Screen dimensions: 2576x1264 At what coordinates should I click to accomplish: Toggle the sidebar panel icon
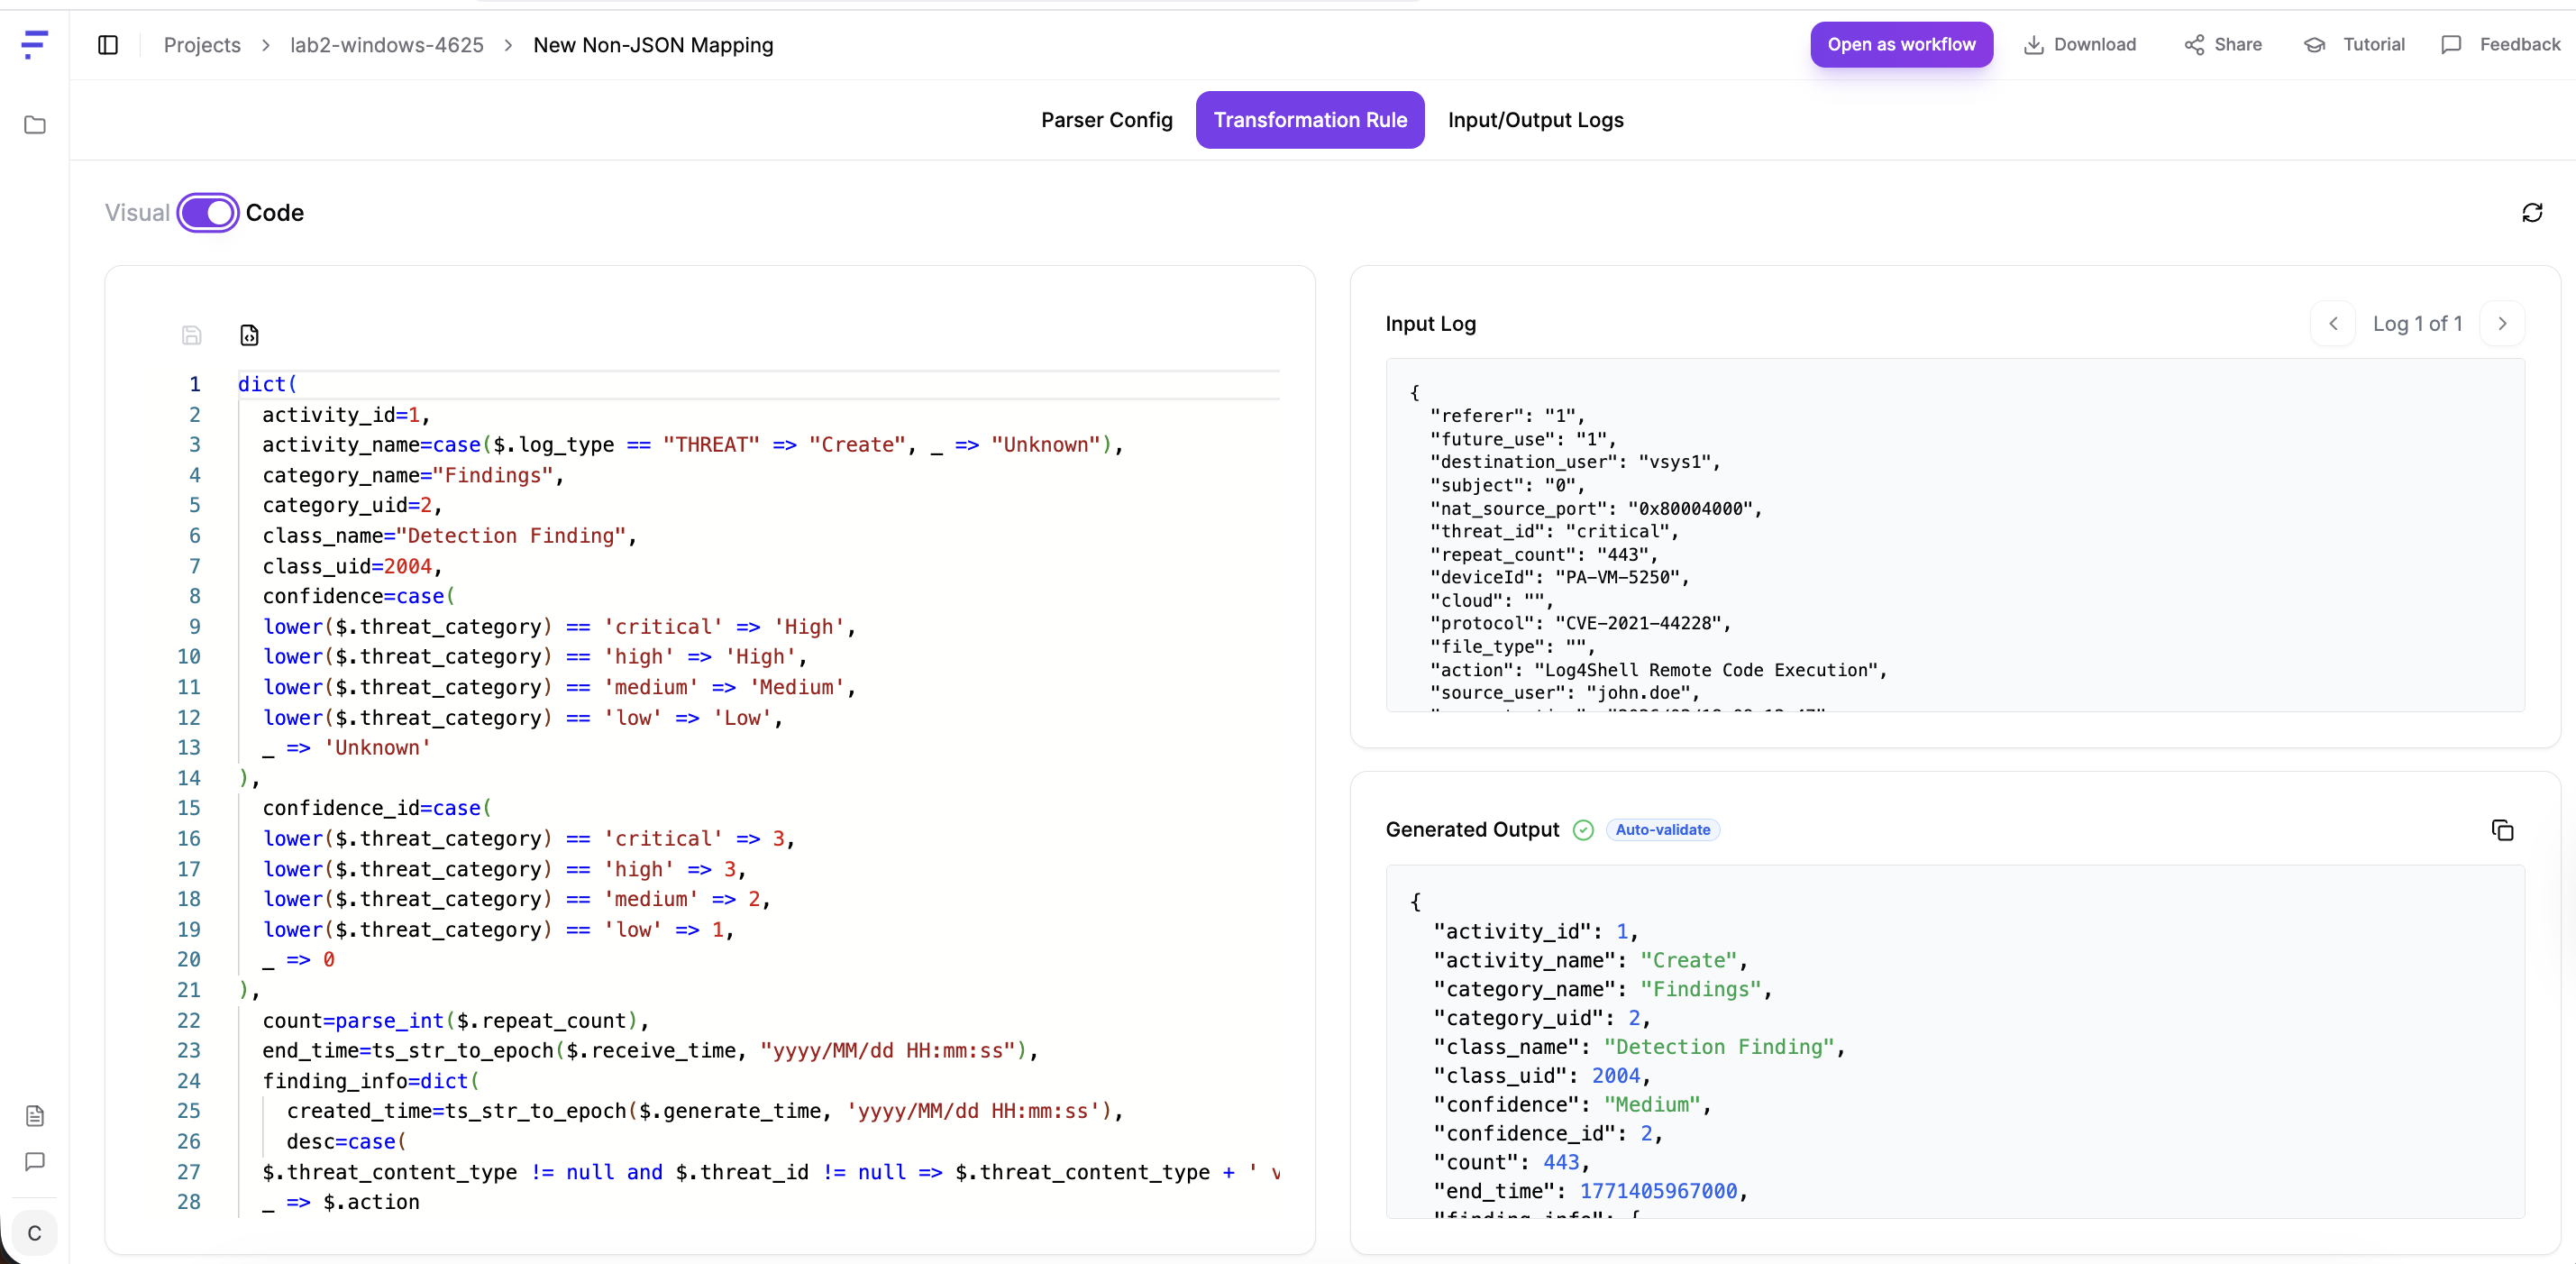coord(108,45)
